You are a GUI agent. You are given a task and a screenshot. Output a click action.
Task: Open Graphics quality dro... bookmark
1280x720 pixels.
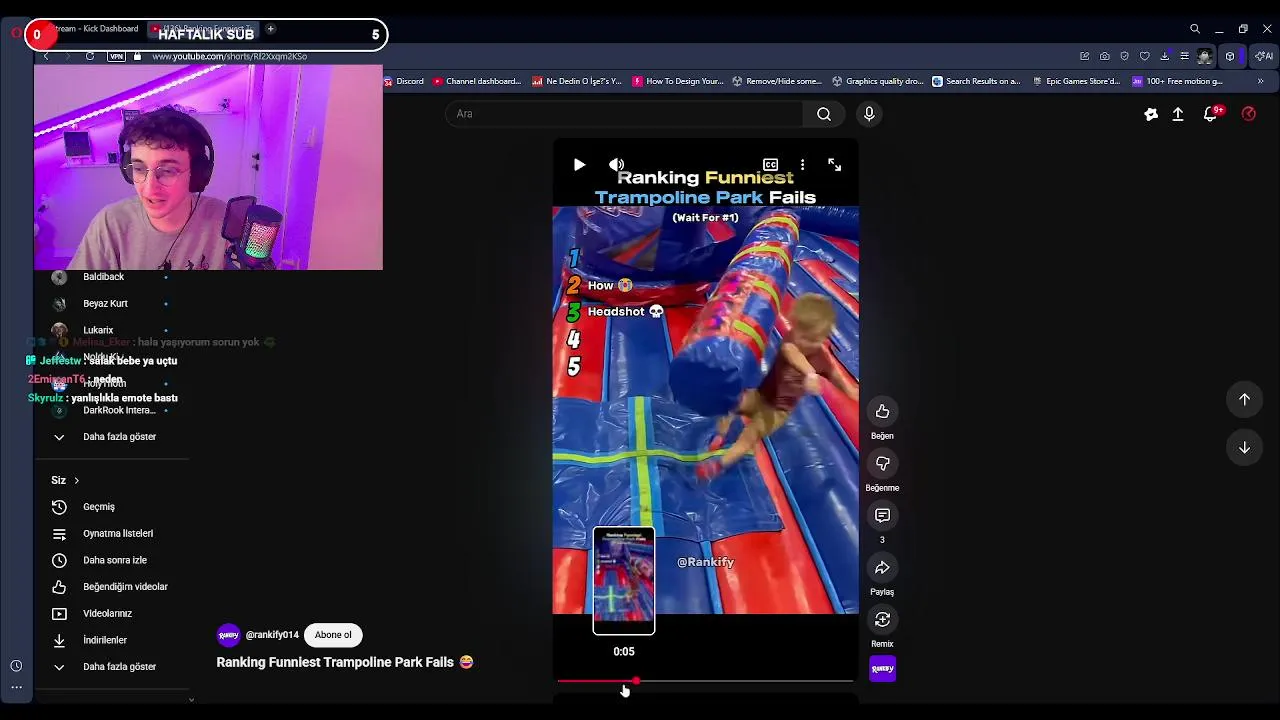coord(877,81)
